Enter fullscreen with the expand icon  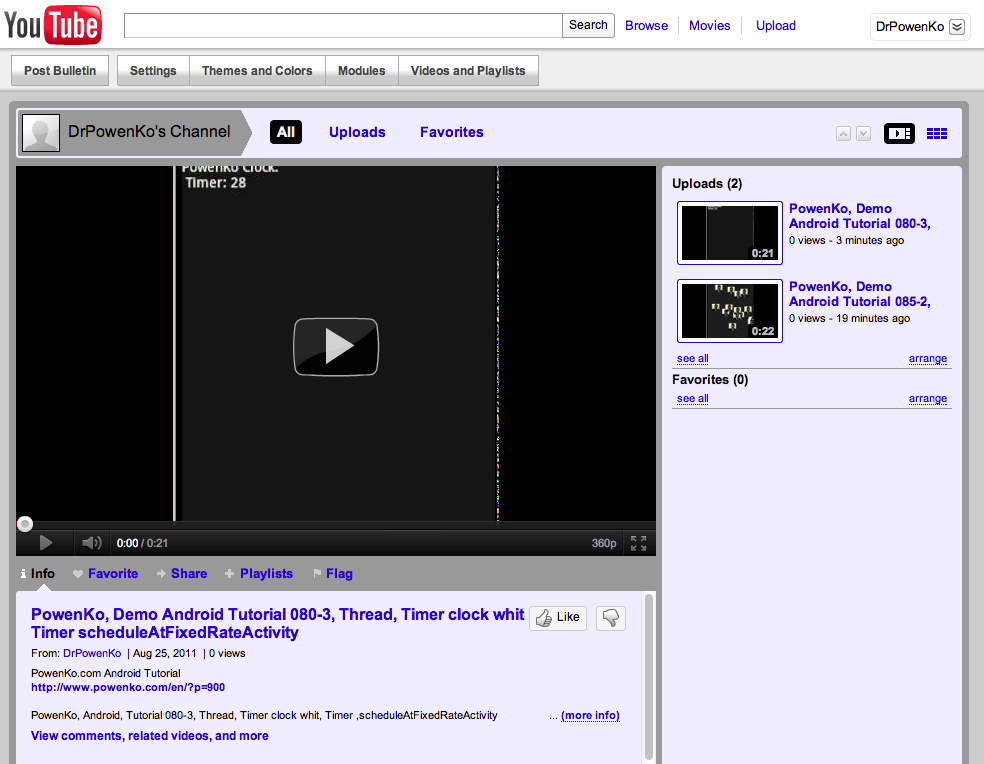[638, 543]
